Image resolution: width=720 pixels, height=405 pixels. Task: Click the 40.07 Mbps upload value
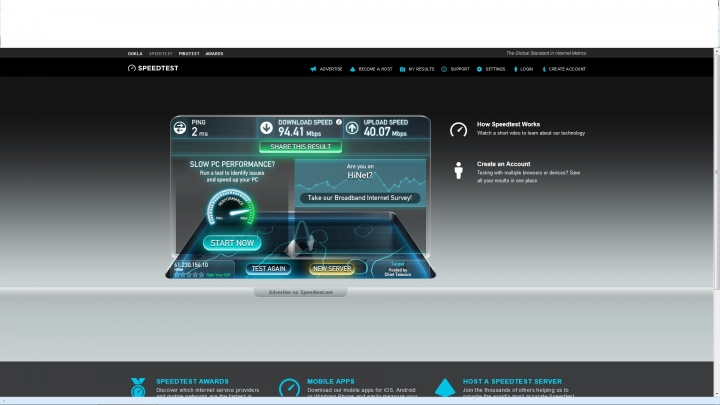pos(385,132)
